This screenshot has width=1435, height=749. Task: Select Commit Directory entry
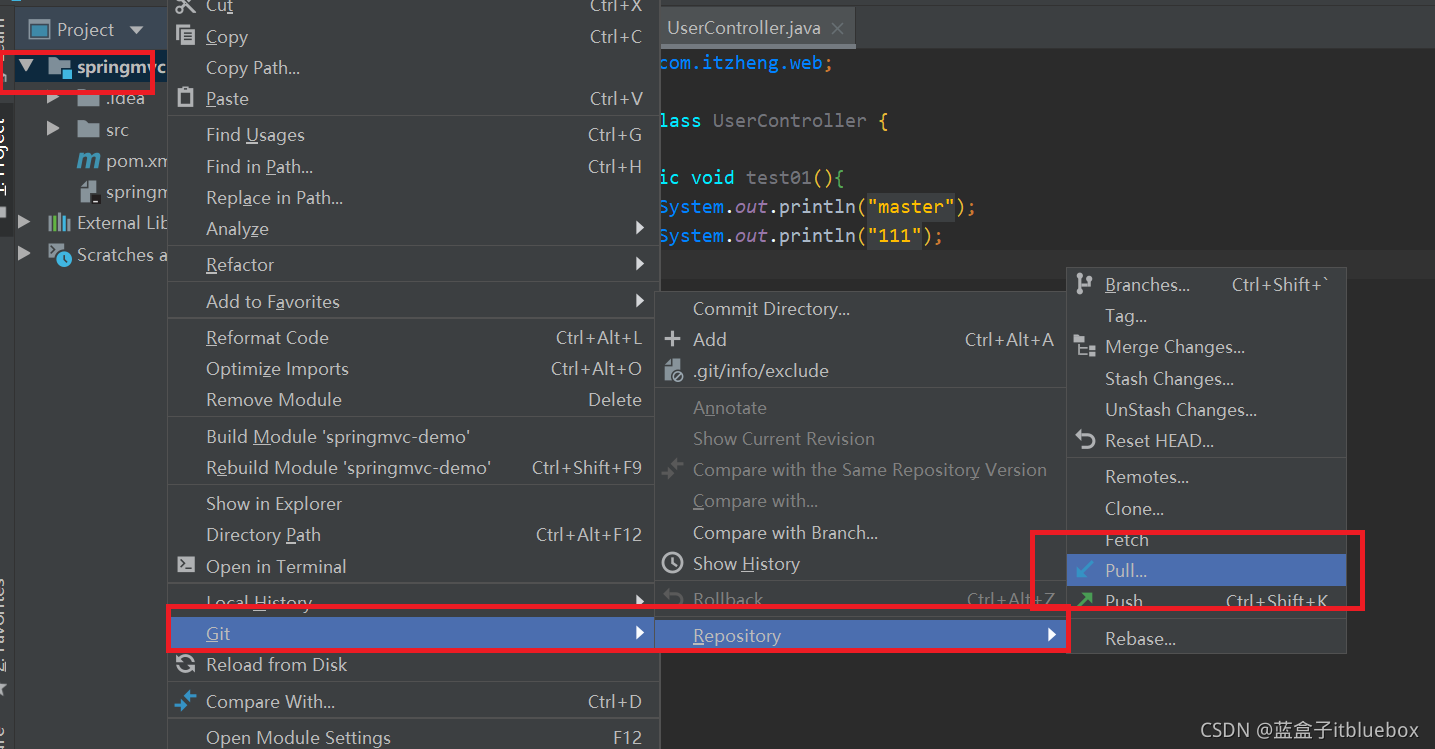(861, 309)
